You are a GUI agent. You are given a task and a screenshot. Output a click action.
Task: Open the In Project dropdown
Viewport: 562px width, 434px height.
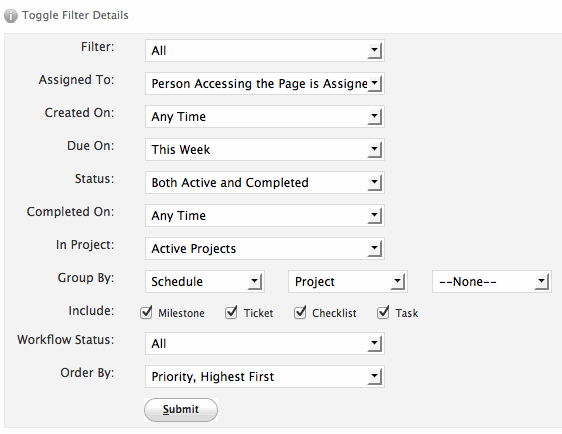point(265,248)
